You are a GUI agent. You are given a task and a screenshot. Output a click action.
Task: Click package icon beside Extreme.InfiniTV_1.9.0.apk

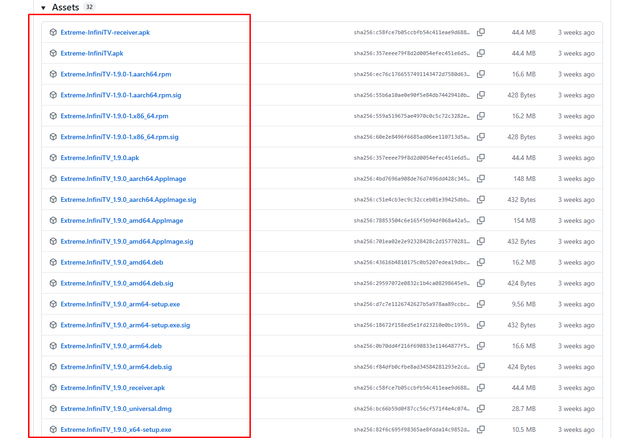[53, 158]
